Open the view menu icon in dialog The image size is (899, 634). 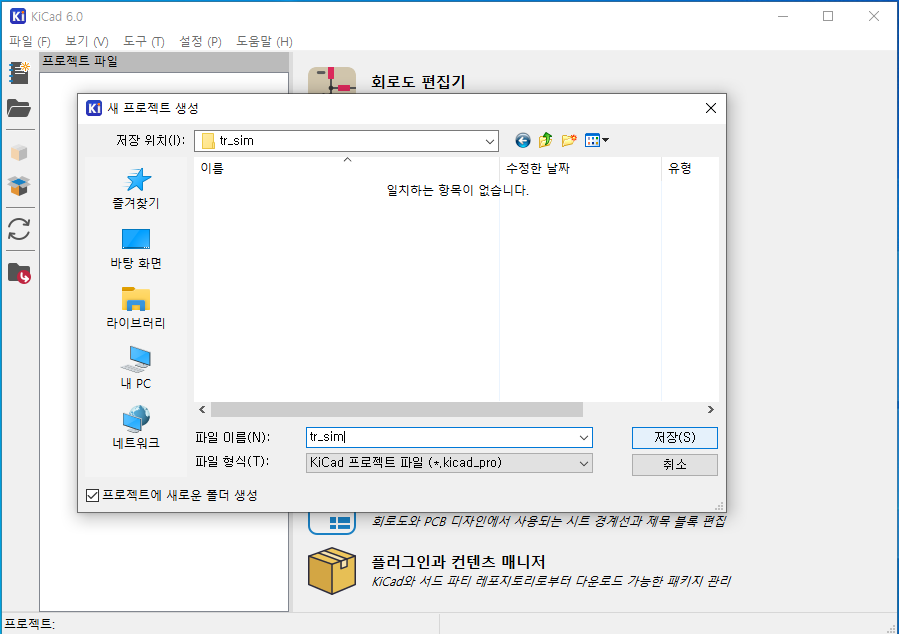[596, 140]
